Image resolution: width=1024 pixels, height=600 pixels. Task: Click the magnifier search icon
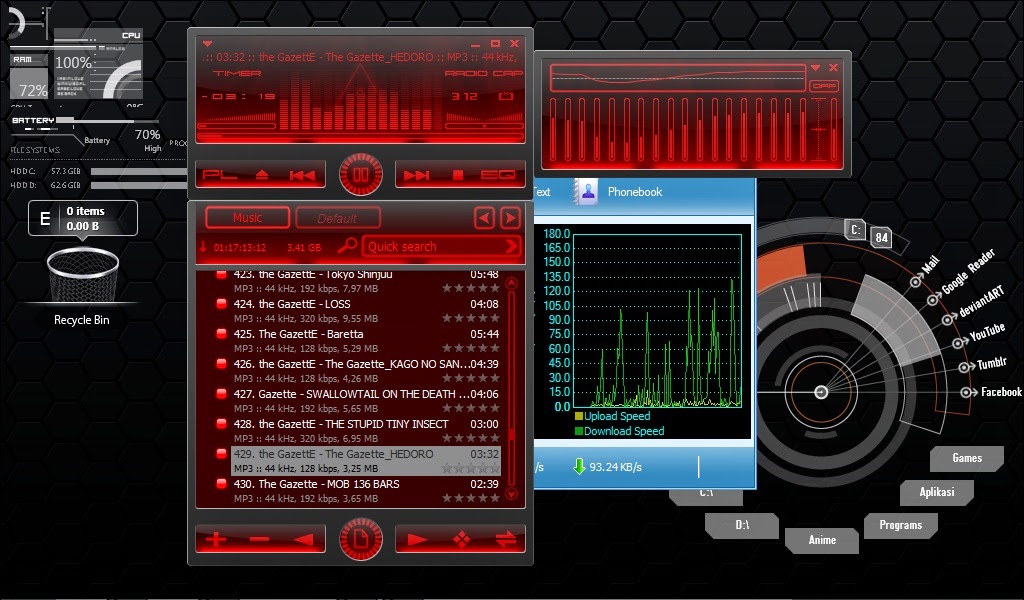[347, 245]
